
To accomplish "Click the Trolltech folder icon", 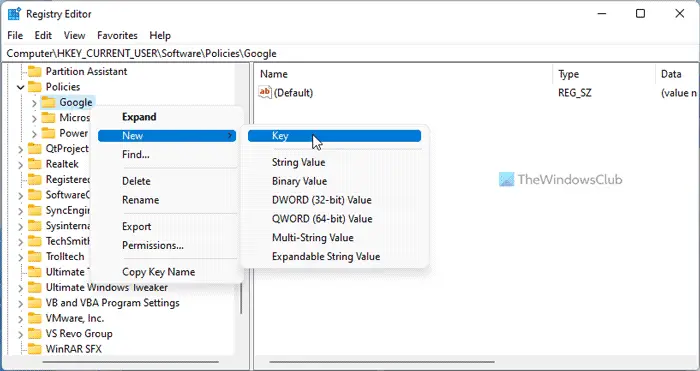I will (34, 257).
